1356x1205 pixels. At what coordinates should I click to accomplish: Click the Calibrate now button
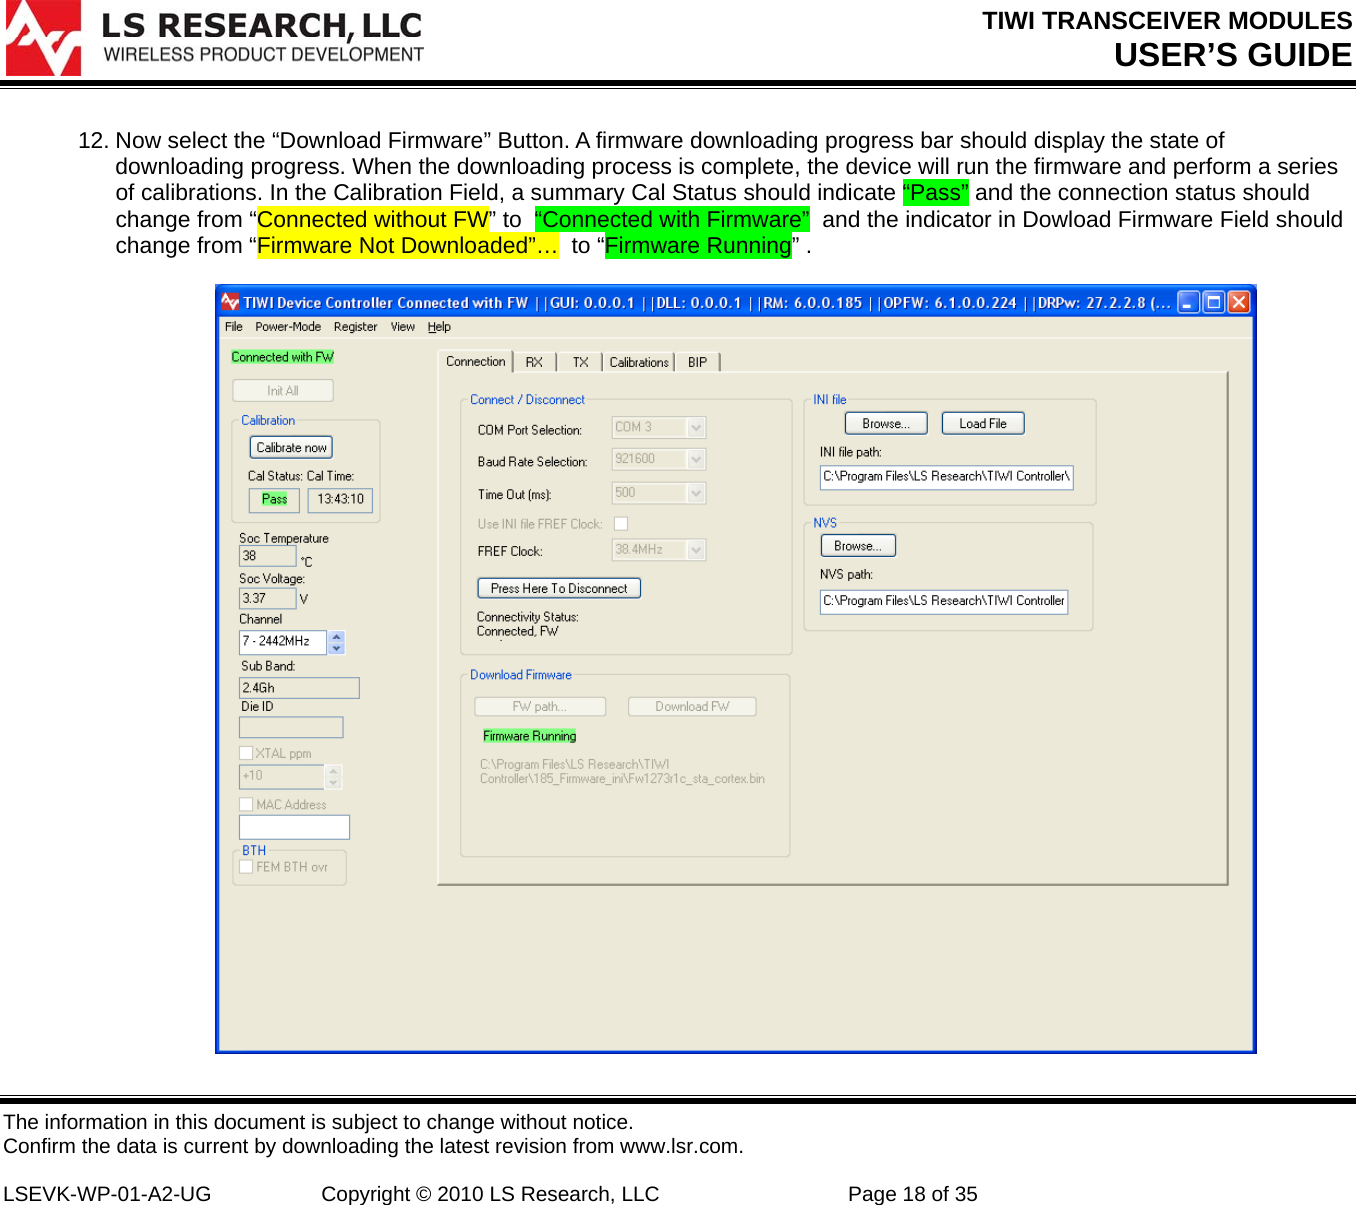(x=291, y=448)
